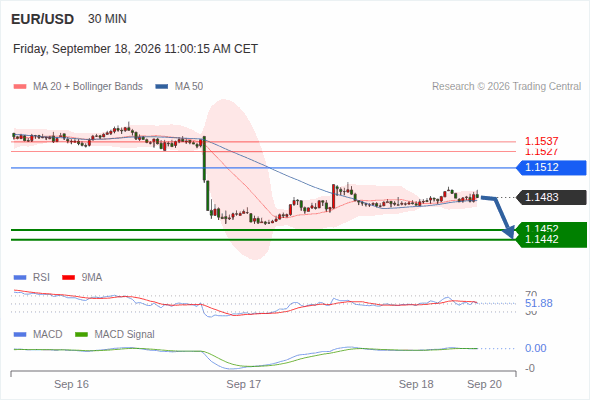Click the blue RSI legend swatch
This screenshot has height=400, width=590.
tap(20, 278)
